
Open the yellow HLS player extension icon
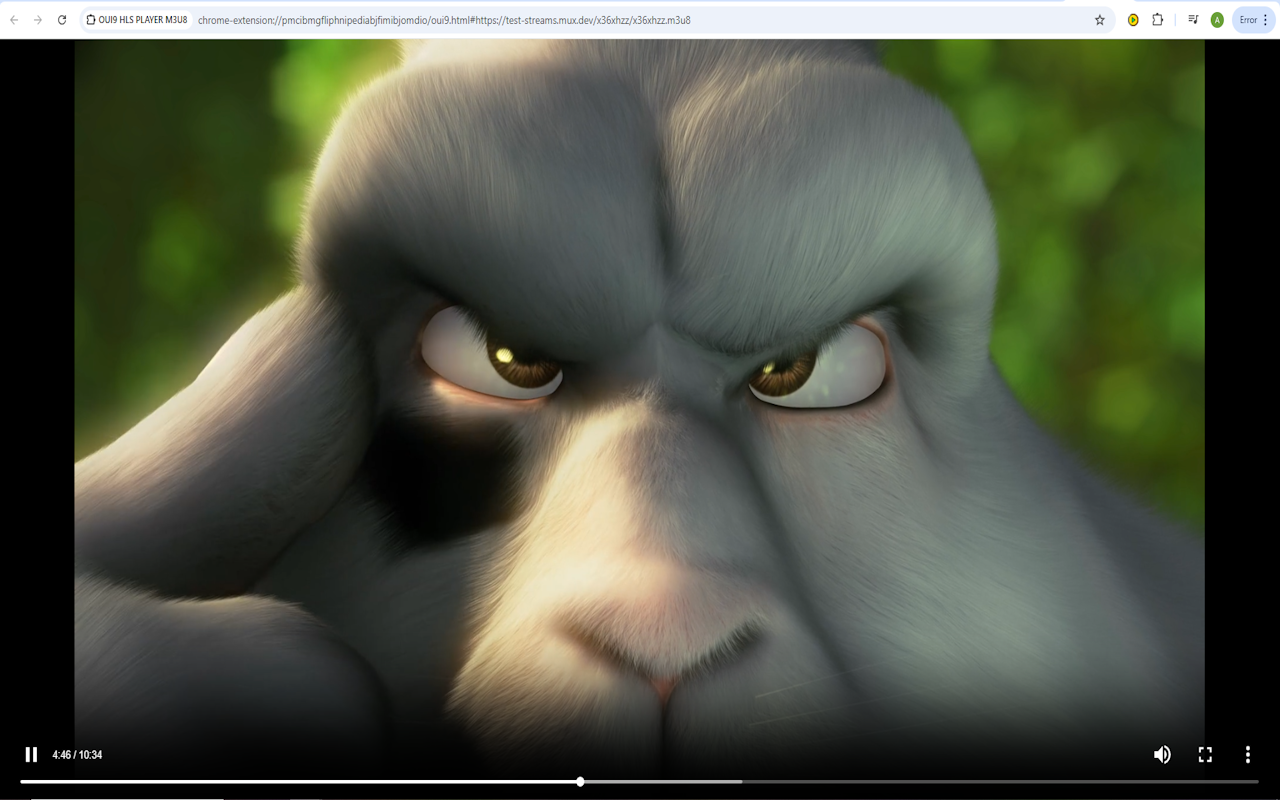(x=1133, y=20)
